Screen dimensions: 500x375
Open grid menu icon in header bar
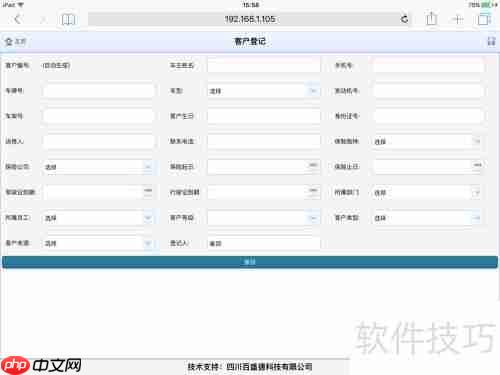pos(491,41)
